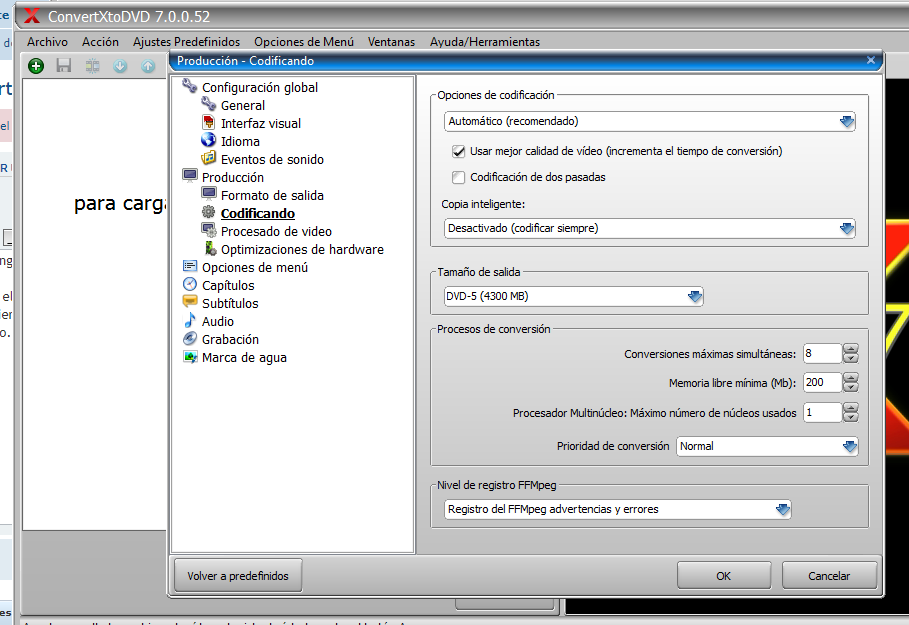This screenshot has height=625, width=909.
Task: Open the Copia inteligente dropdown
Action: tap(649, 228)
